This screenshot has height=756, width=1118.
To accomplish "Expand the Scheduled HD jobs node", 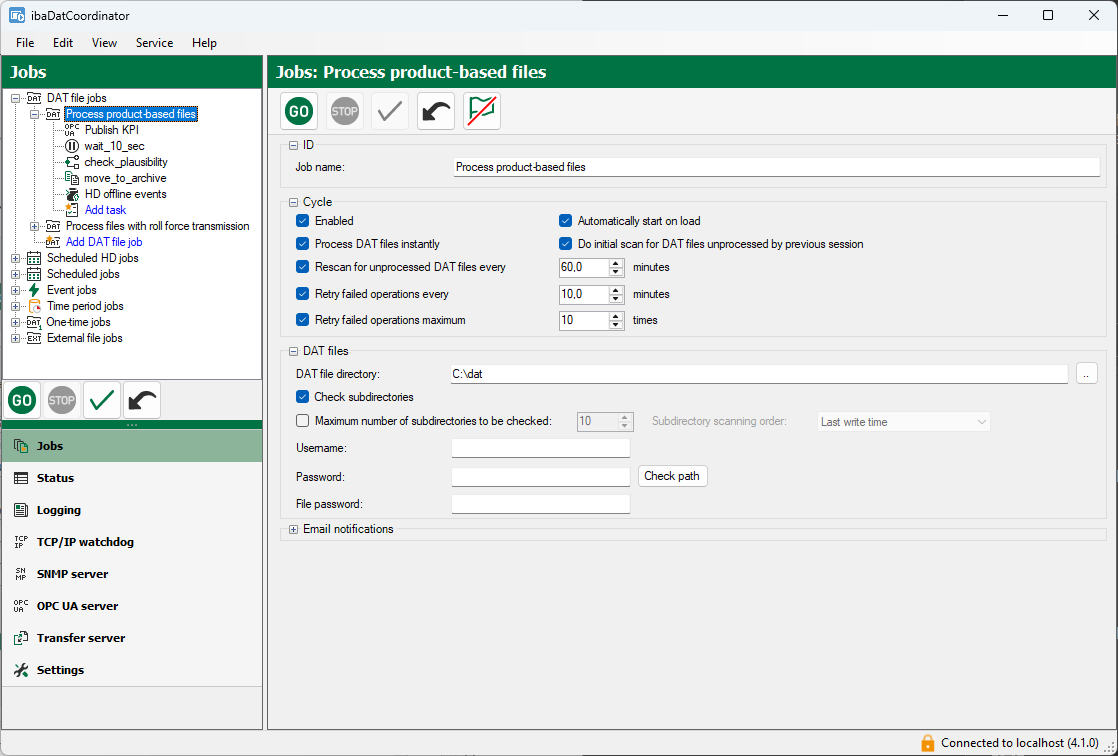I will coord(15,258).
